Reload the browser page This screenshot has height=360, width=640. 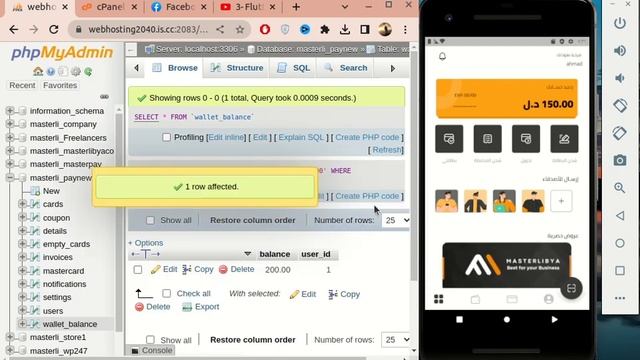click(53, 29)
